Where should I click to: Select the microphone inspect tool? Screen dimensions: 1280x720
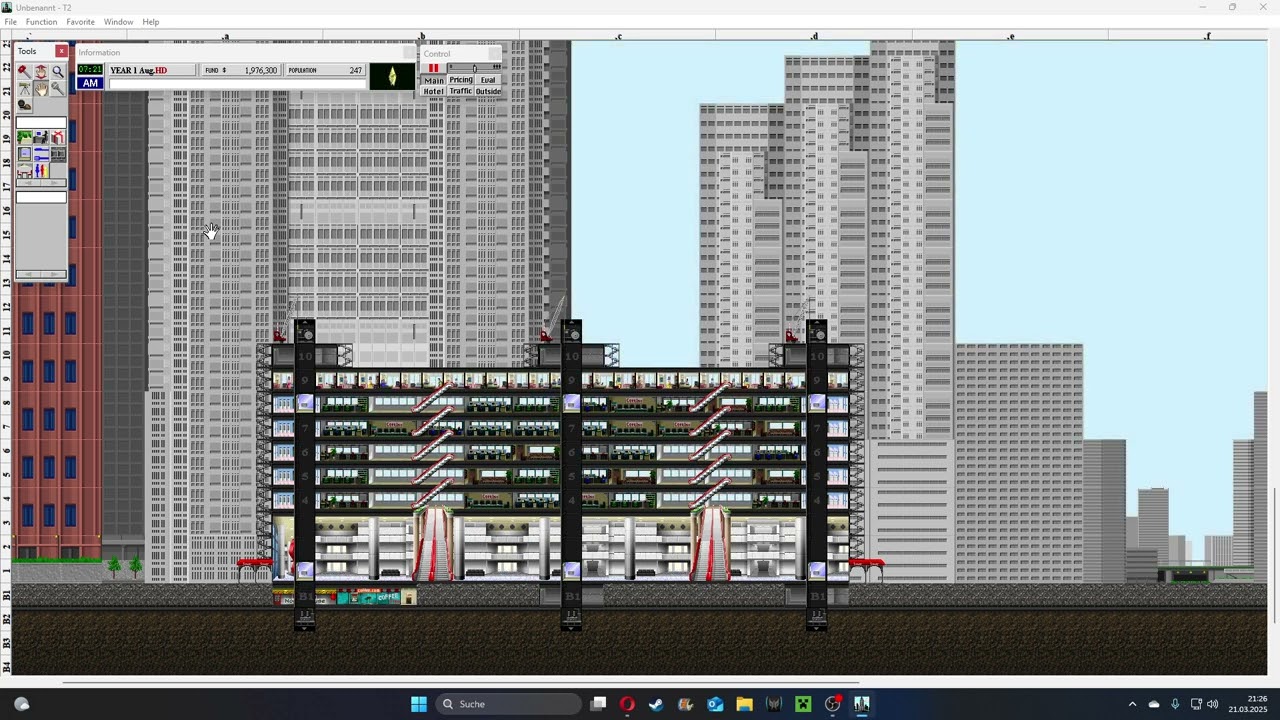pyautogui.click(x=58, y=88)
